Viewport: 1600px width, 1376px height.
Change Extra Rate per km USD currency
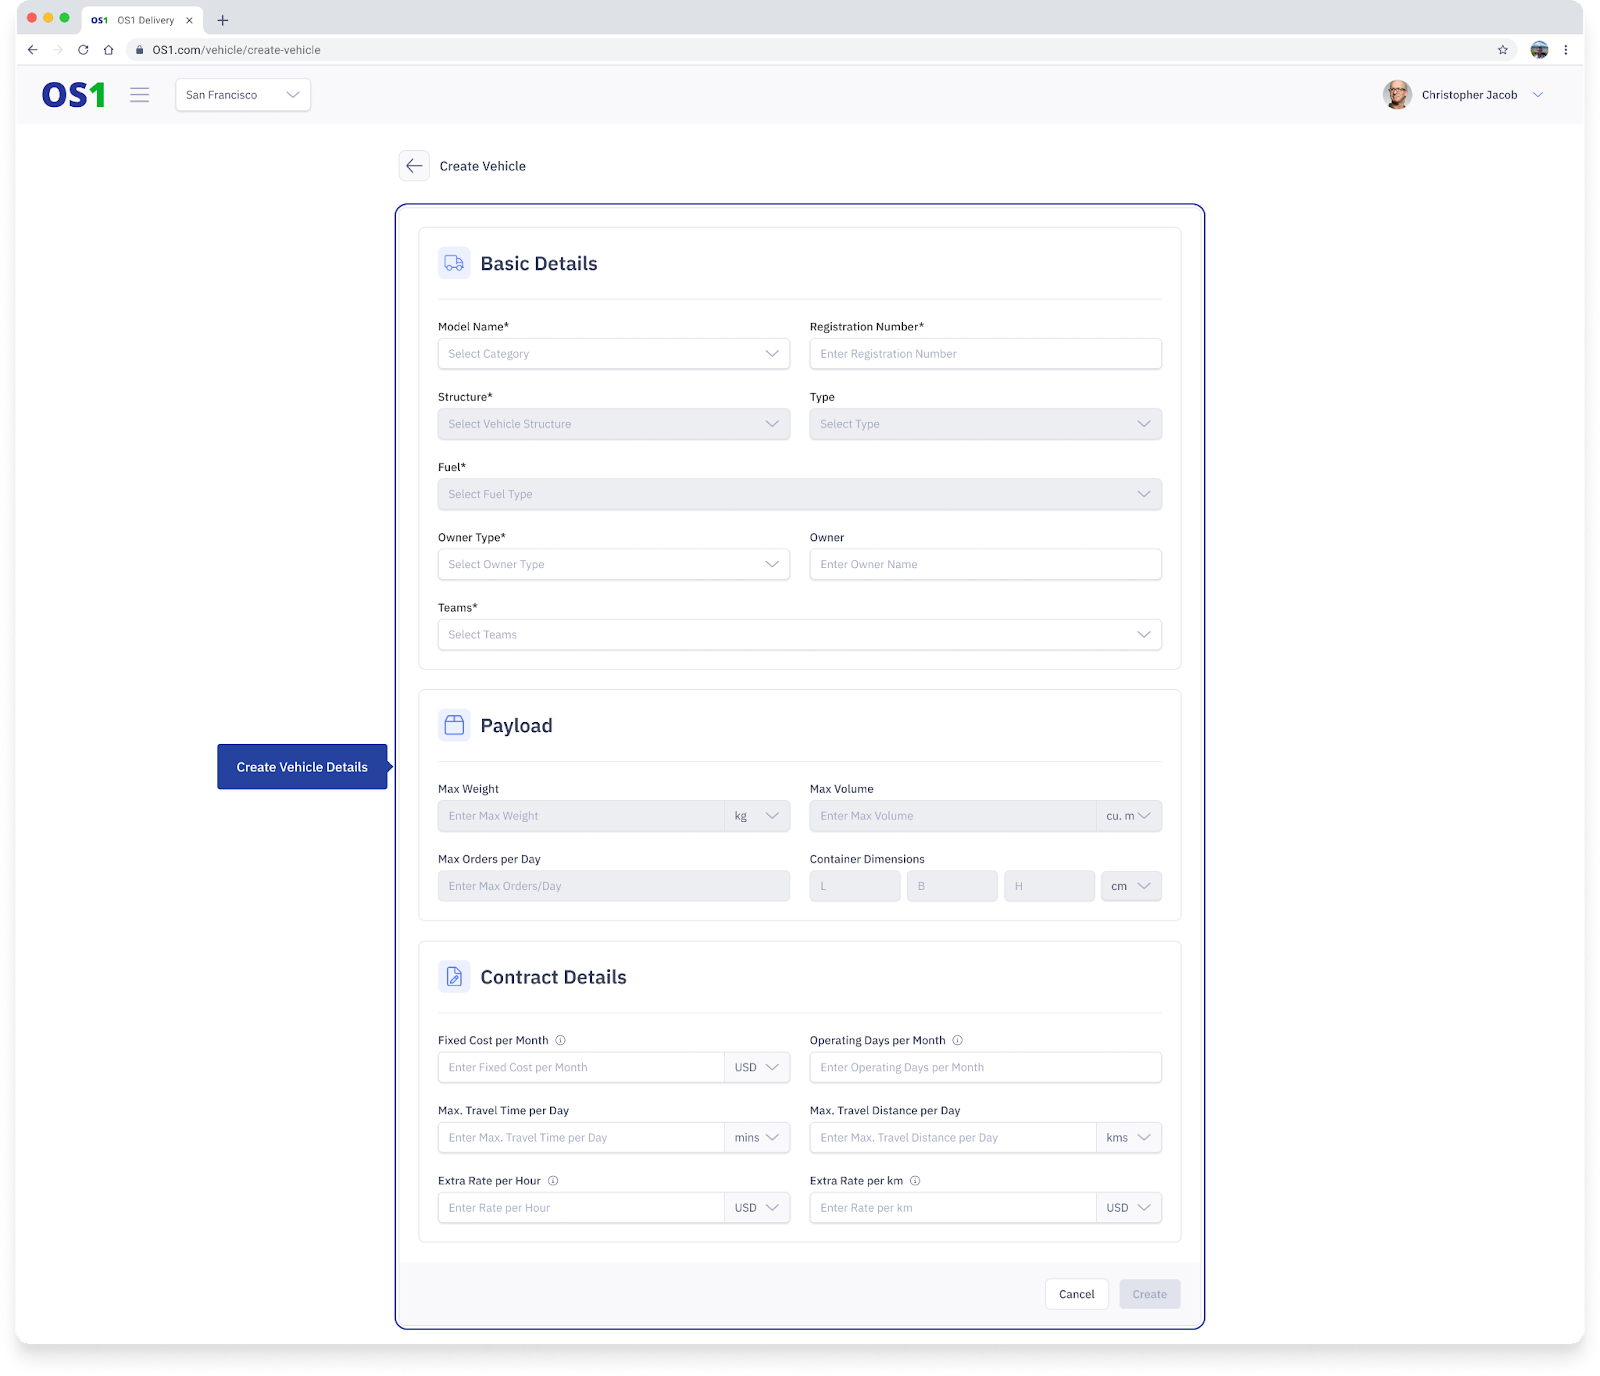tap(1129, 1208)
